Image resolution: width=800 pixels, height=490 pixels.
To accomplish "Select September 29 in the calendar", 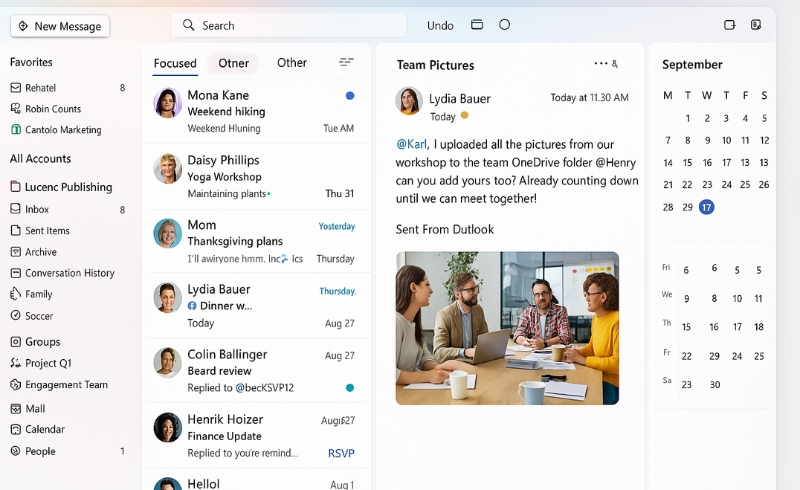I will 688,207.
